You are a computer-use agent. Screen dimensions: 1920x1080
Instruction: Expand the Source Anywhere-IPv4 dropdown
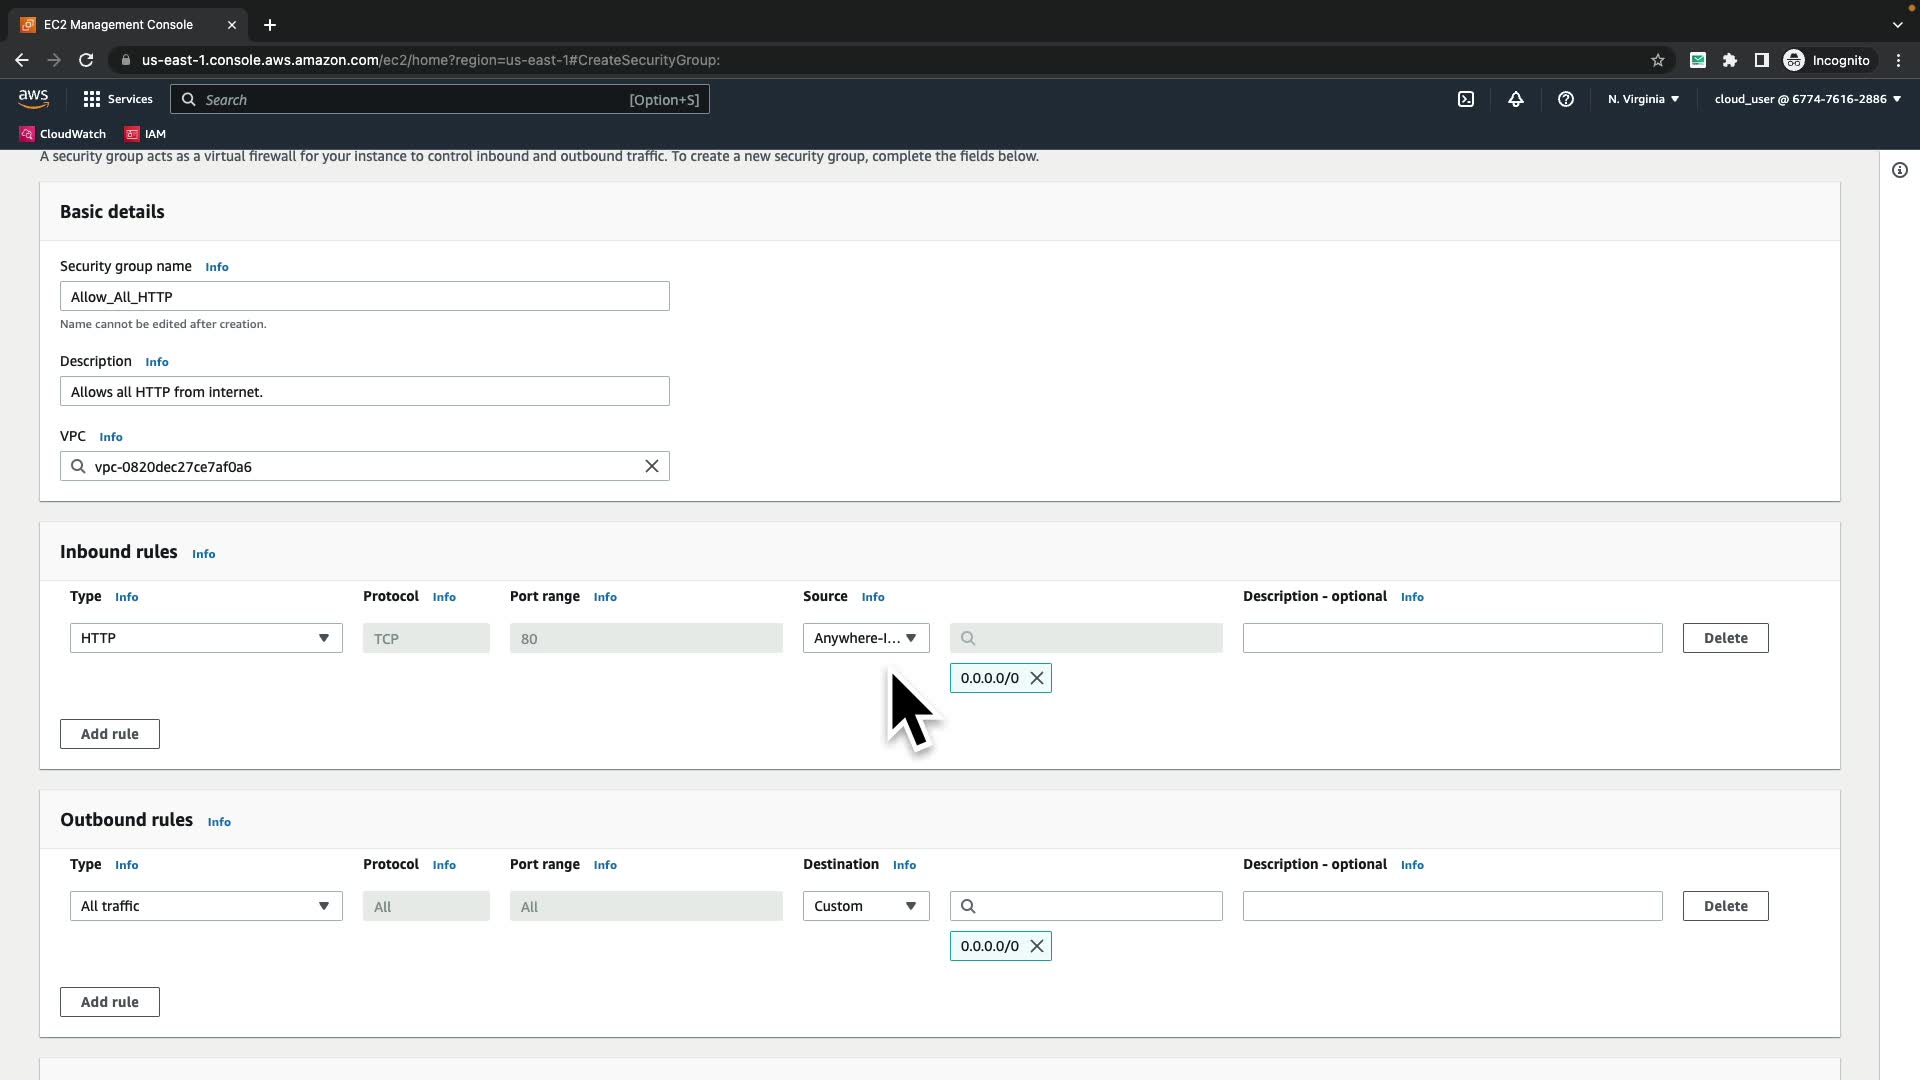(866, 638)
